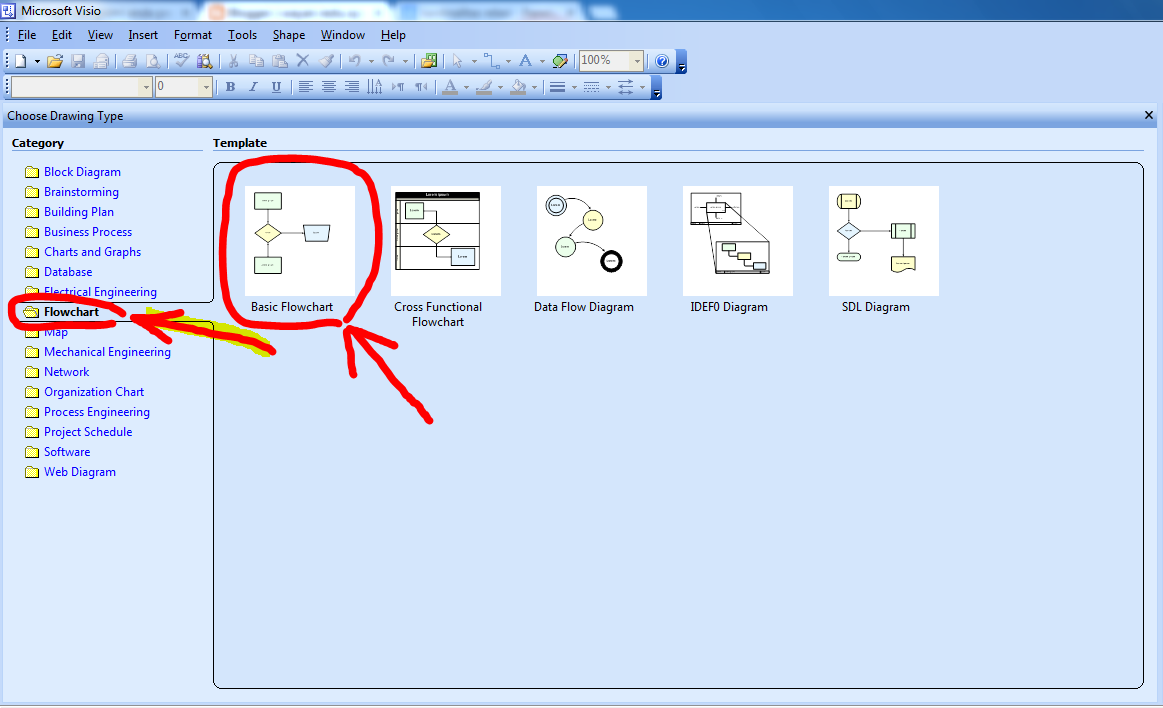1163x708 pixels.
Task: Open the Edit menu
Action: tap(62, 35)
